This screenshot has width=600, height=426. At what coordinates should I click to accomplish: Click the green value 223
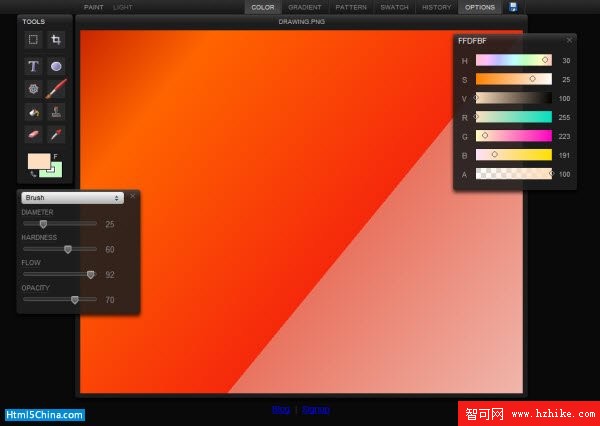coord(564,136)
